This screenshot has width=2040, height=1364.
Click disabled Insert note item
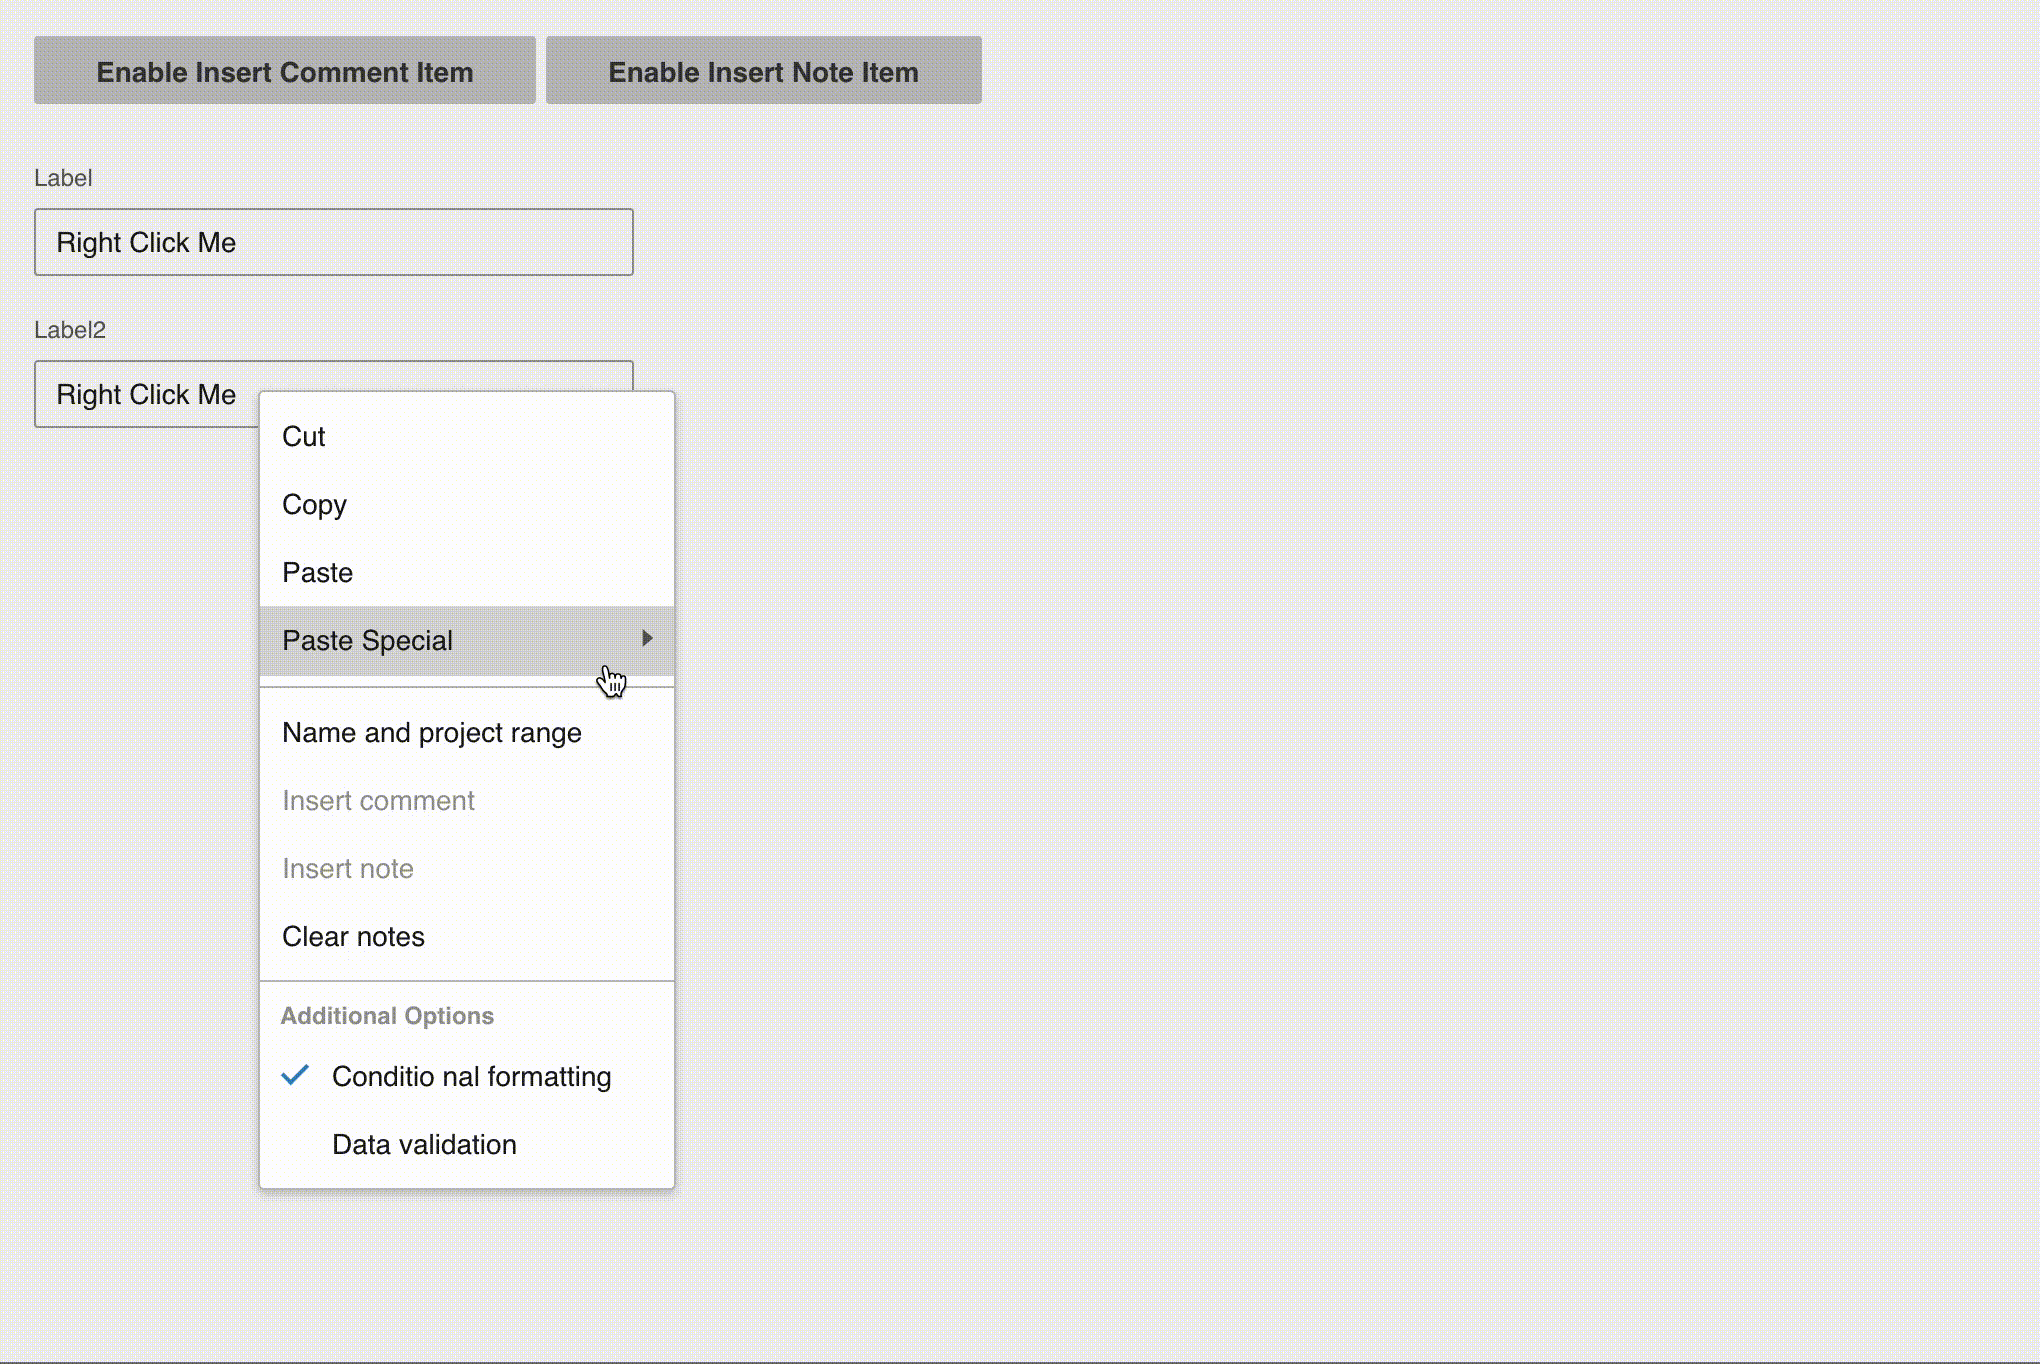point(348,869)
